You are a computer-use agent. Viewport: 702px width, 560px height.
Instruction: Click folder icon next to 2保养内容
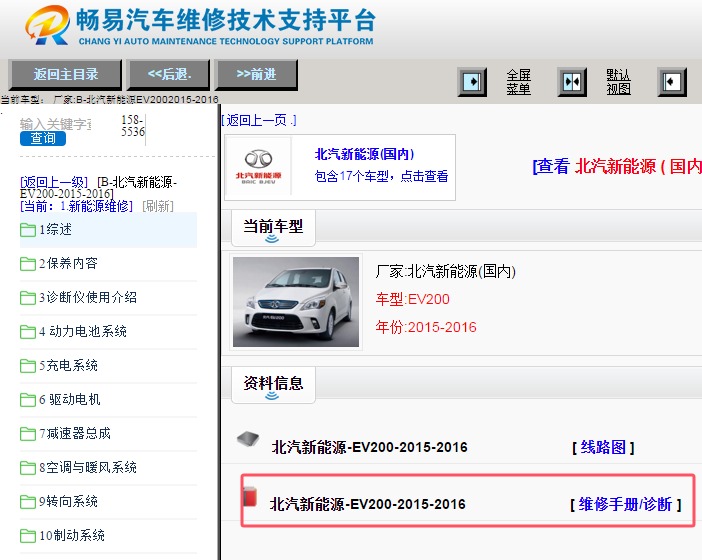[28, 264]
